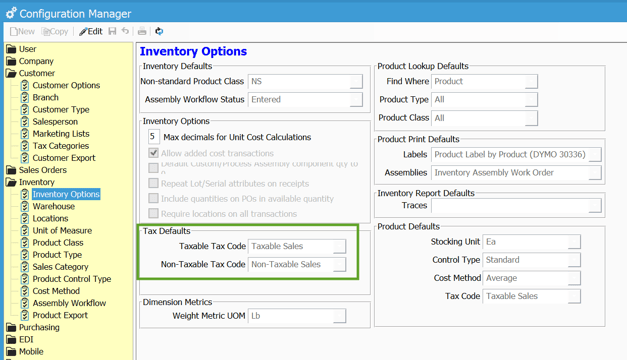Click the Product Export clipboard icon
This screenshot has width=627, height=360.
(25, 315)
